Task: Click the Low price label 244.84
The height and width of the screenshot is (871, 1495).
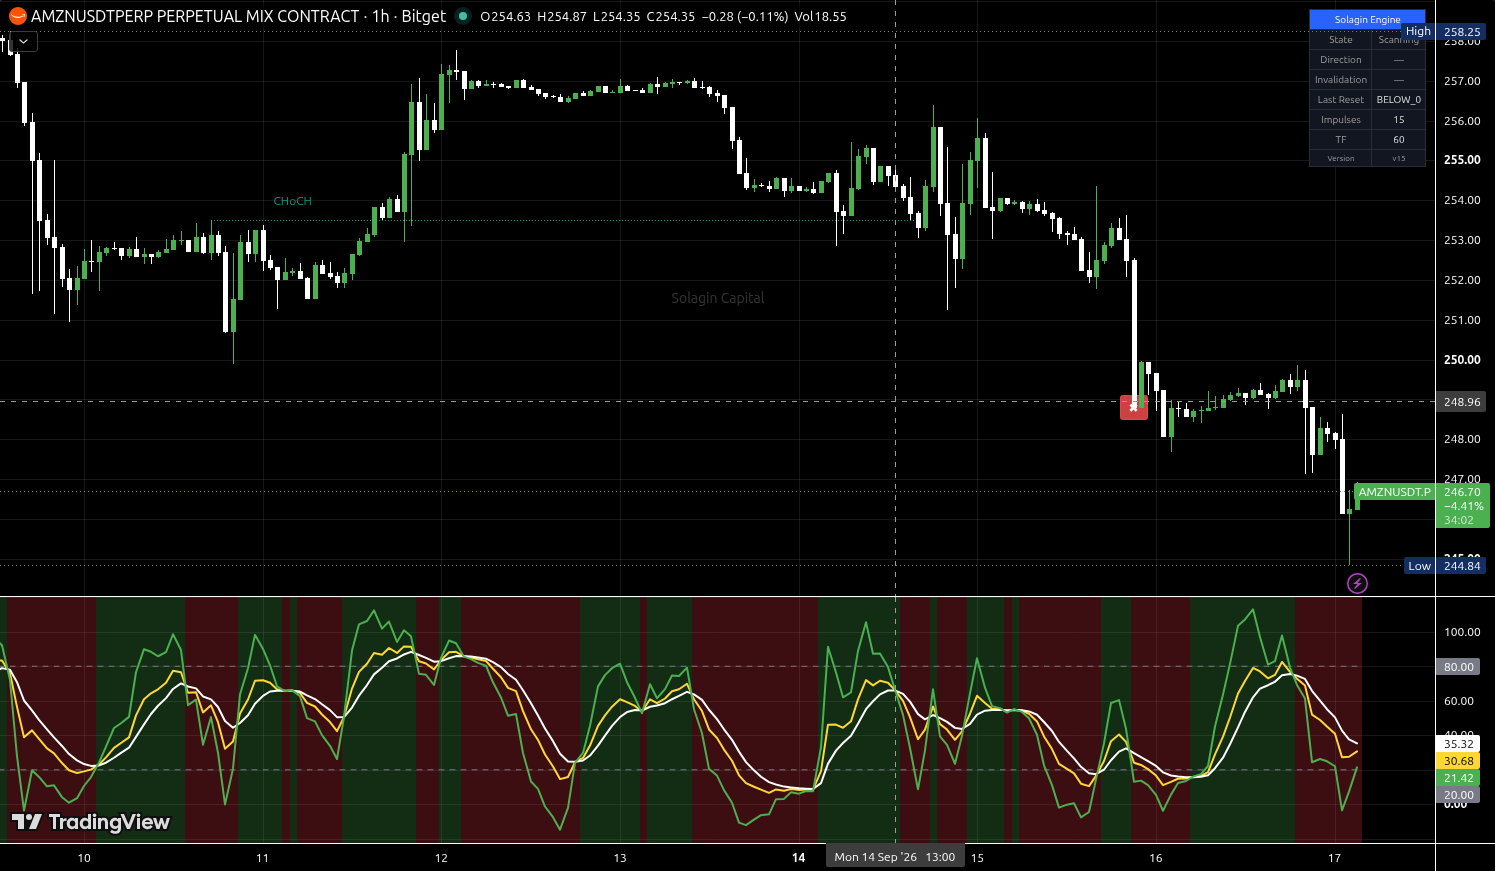Action: coord(1462,566)
